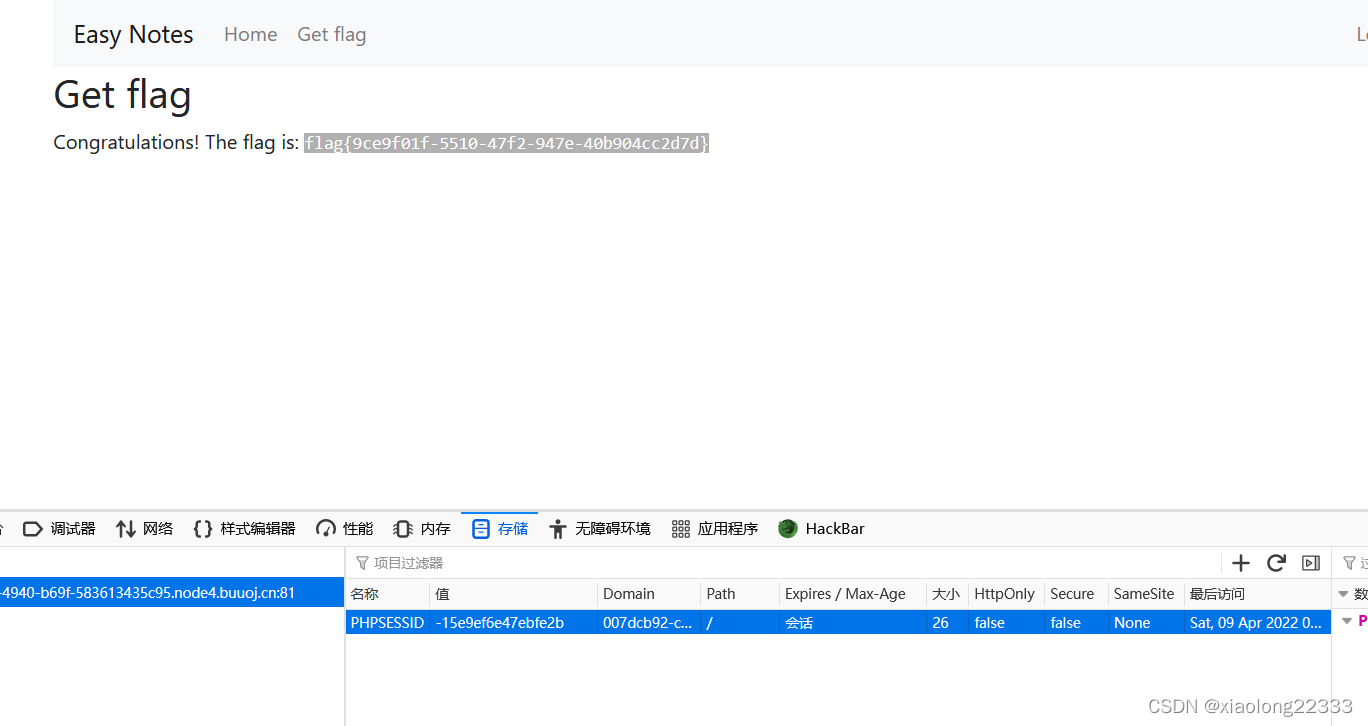Click the Network up-down arrows icon
The height and width of the screenshot is (726, 1368).
125,529
